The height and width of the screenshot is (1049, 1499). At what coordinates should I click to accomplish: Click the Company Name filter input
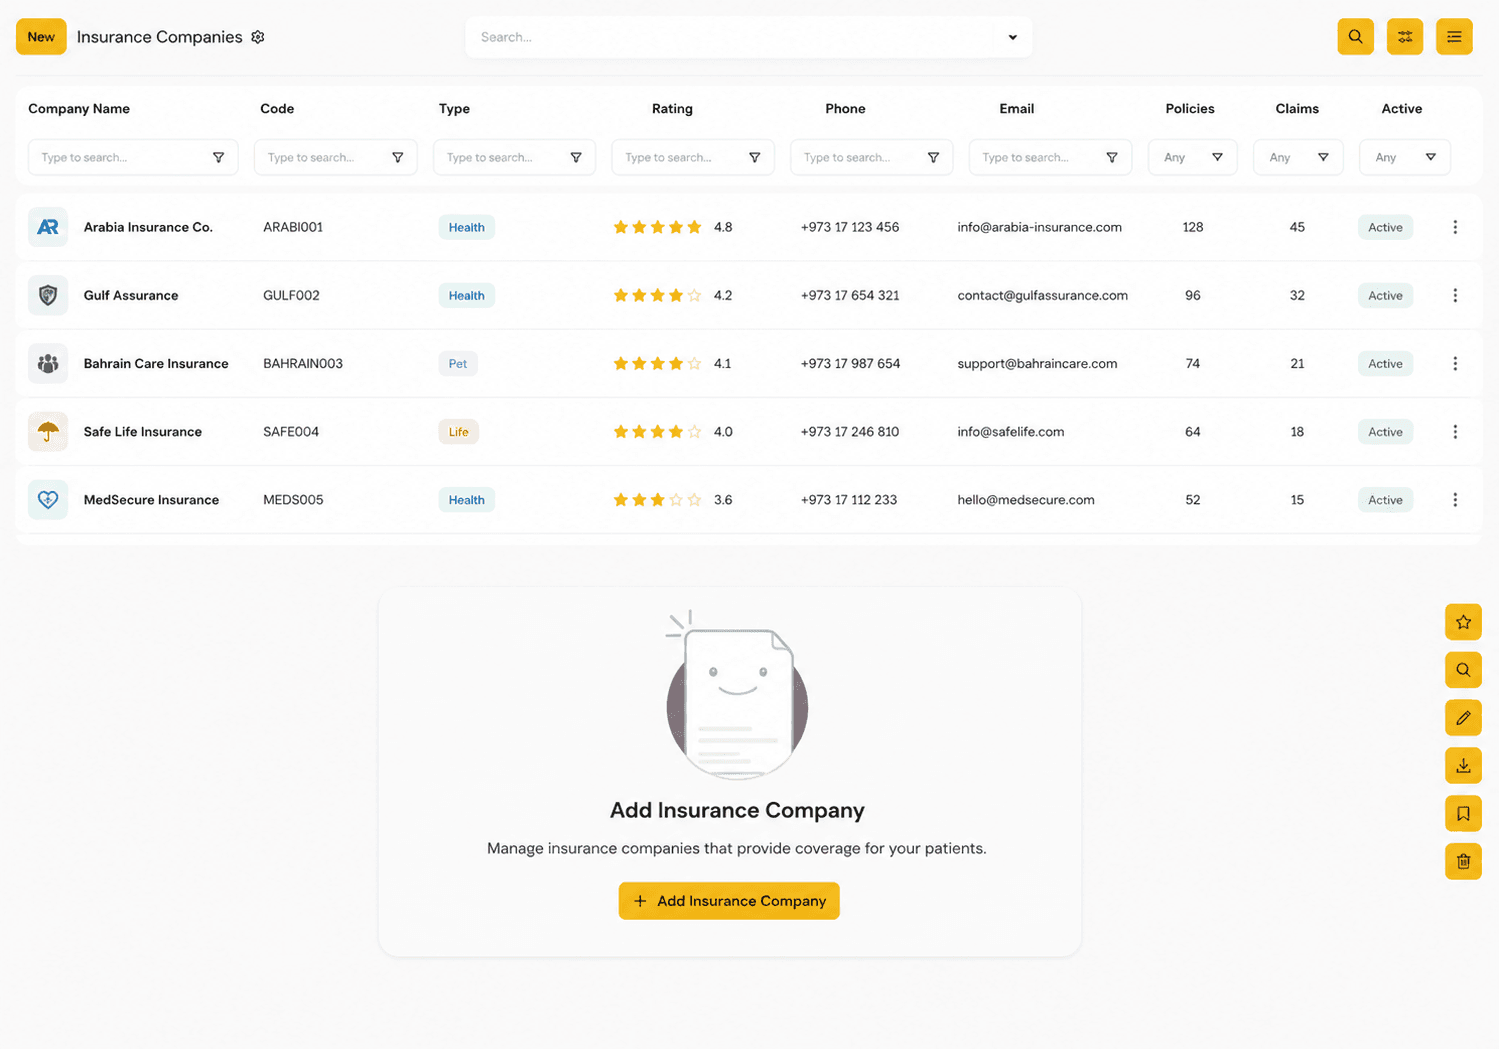tap(133, 157)
